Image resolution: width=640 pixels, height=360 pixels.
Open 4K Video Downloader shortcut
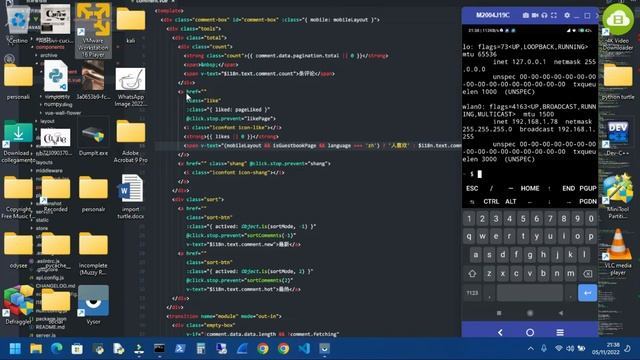[618, 27]
